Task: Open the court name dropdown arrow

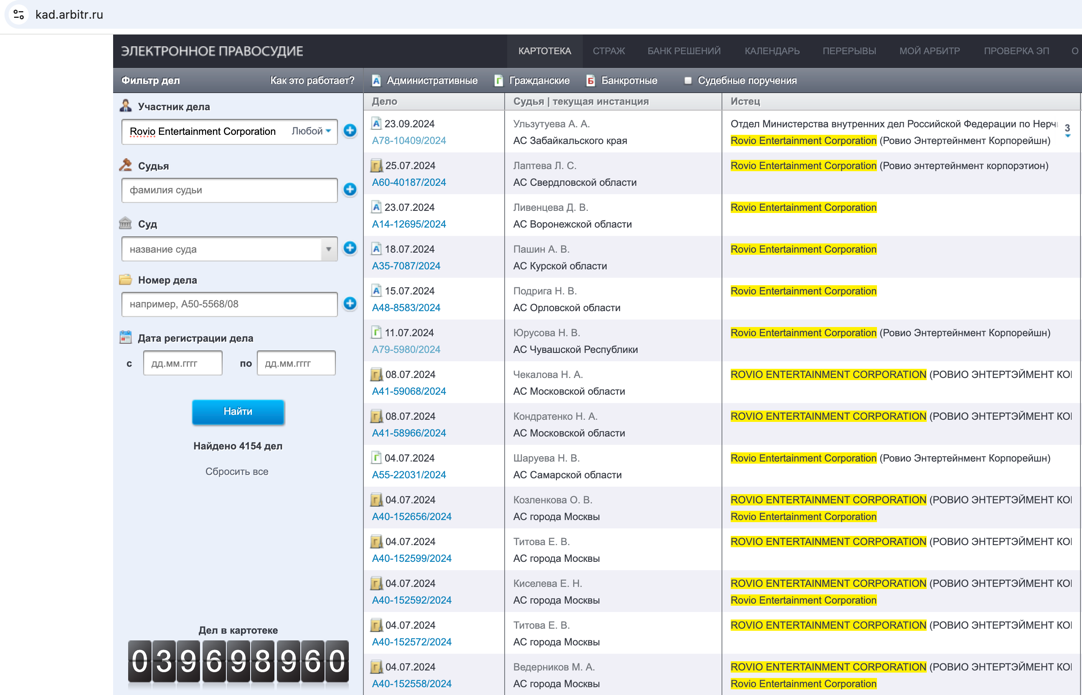Action: coord(329,248)
